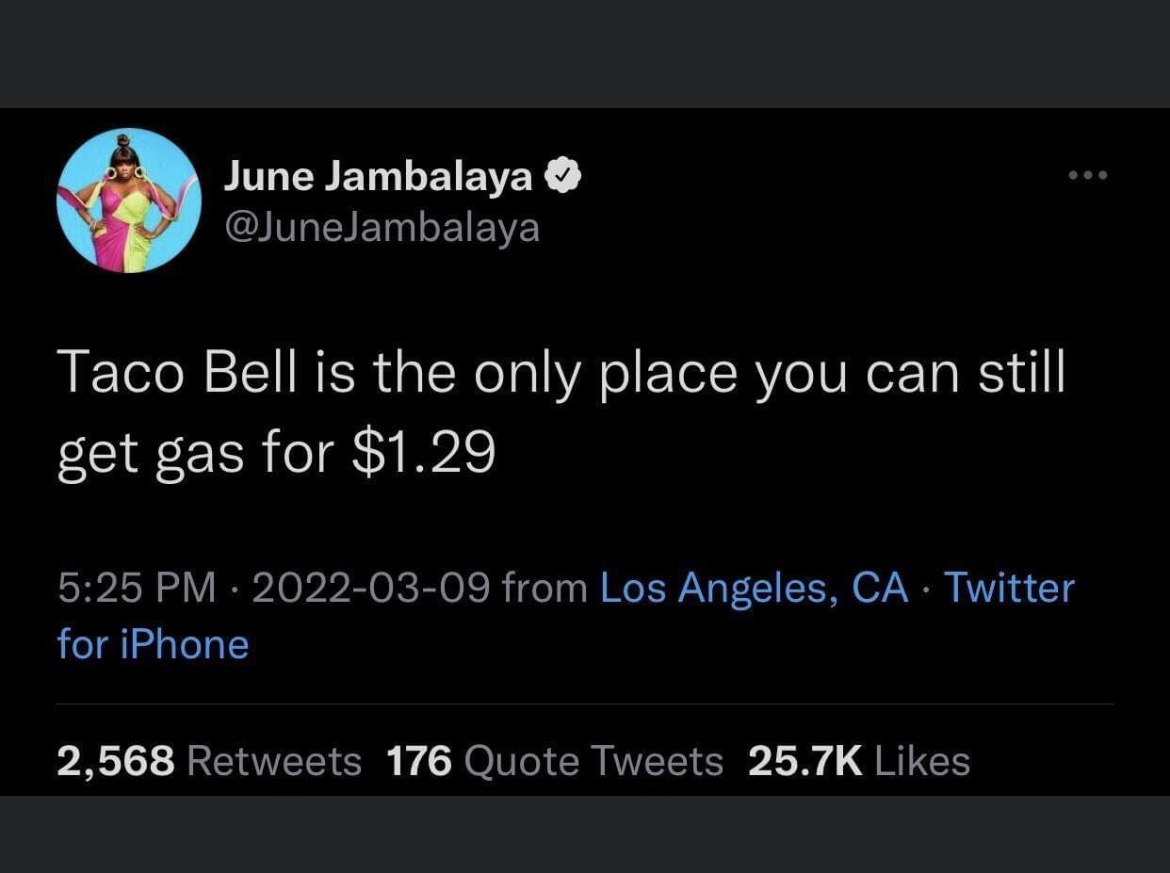Open the @JuneJambalaya handle
The image size is (1170, 873).
click(x=382, y=228)
